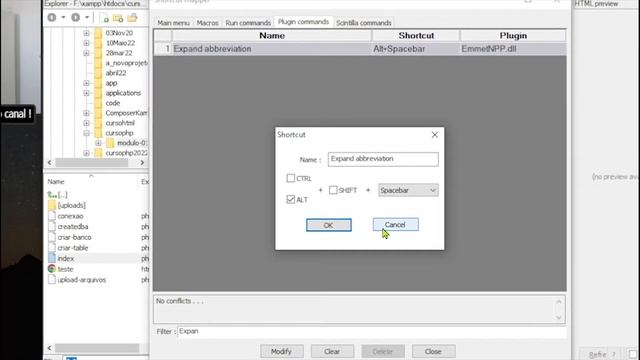The height and width of the screenshot is (360, 640).
Task: Select the [uploads] folder icon
Action: (52, 205)
